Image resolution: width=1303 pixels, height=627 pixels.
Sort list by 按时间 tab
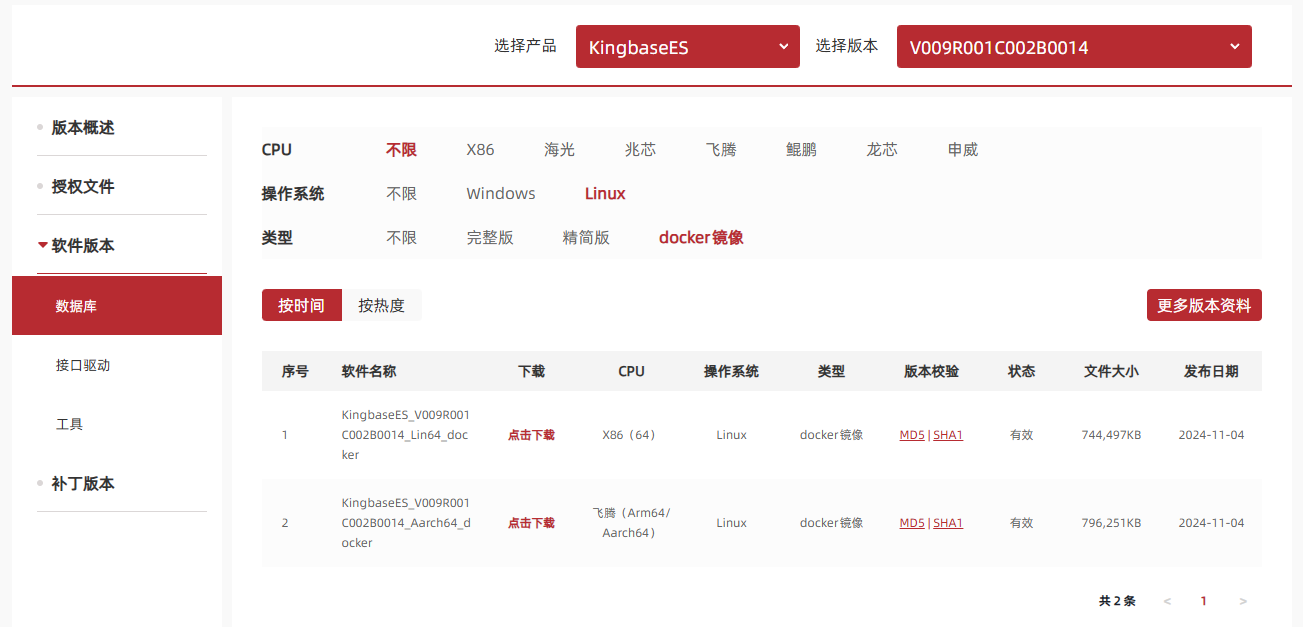(x=302, y=305)
